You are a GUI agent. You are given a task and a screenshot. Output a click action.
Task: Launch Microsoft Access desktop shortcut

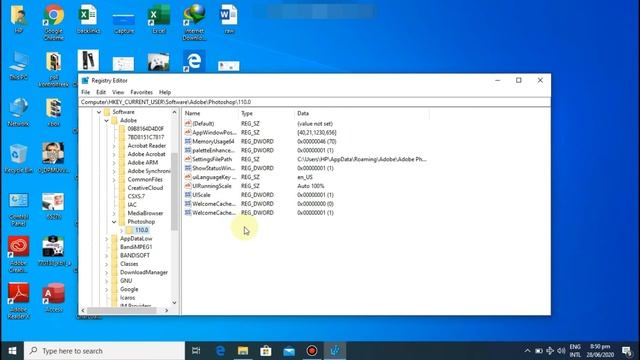tap(53, 298)
